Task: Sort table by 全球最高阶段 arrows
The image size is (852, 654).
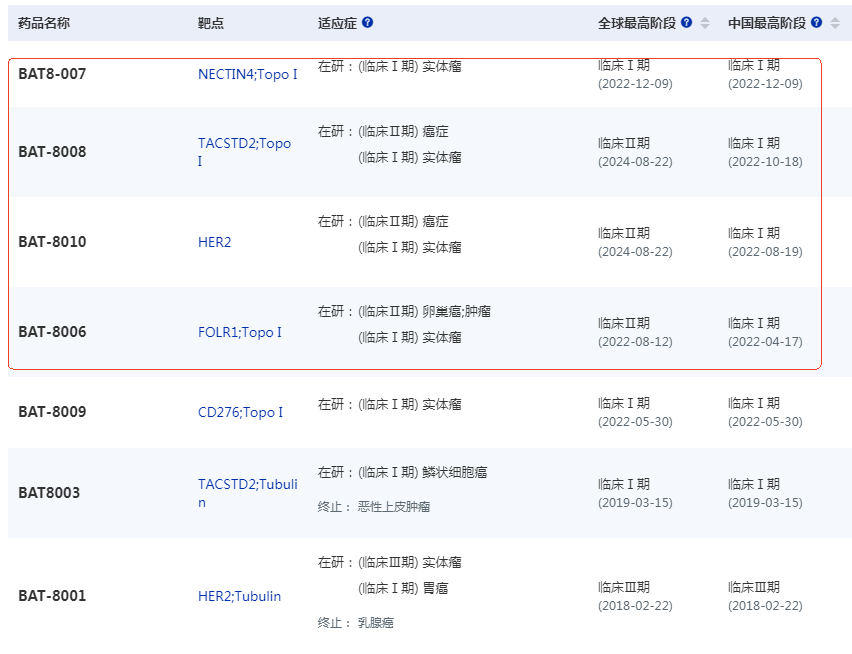Action: pos(705,23)
